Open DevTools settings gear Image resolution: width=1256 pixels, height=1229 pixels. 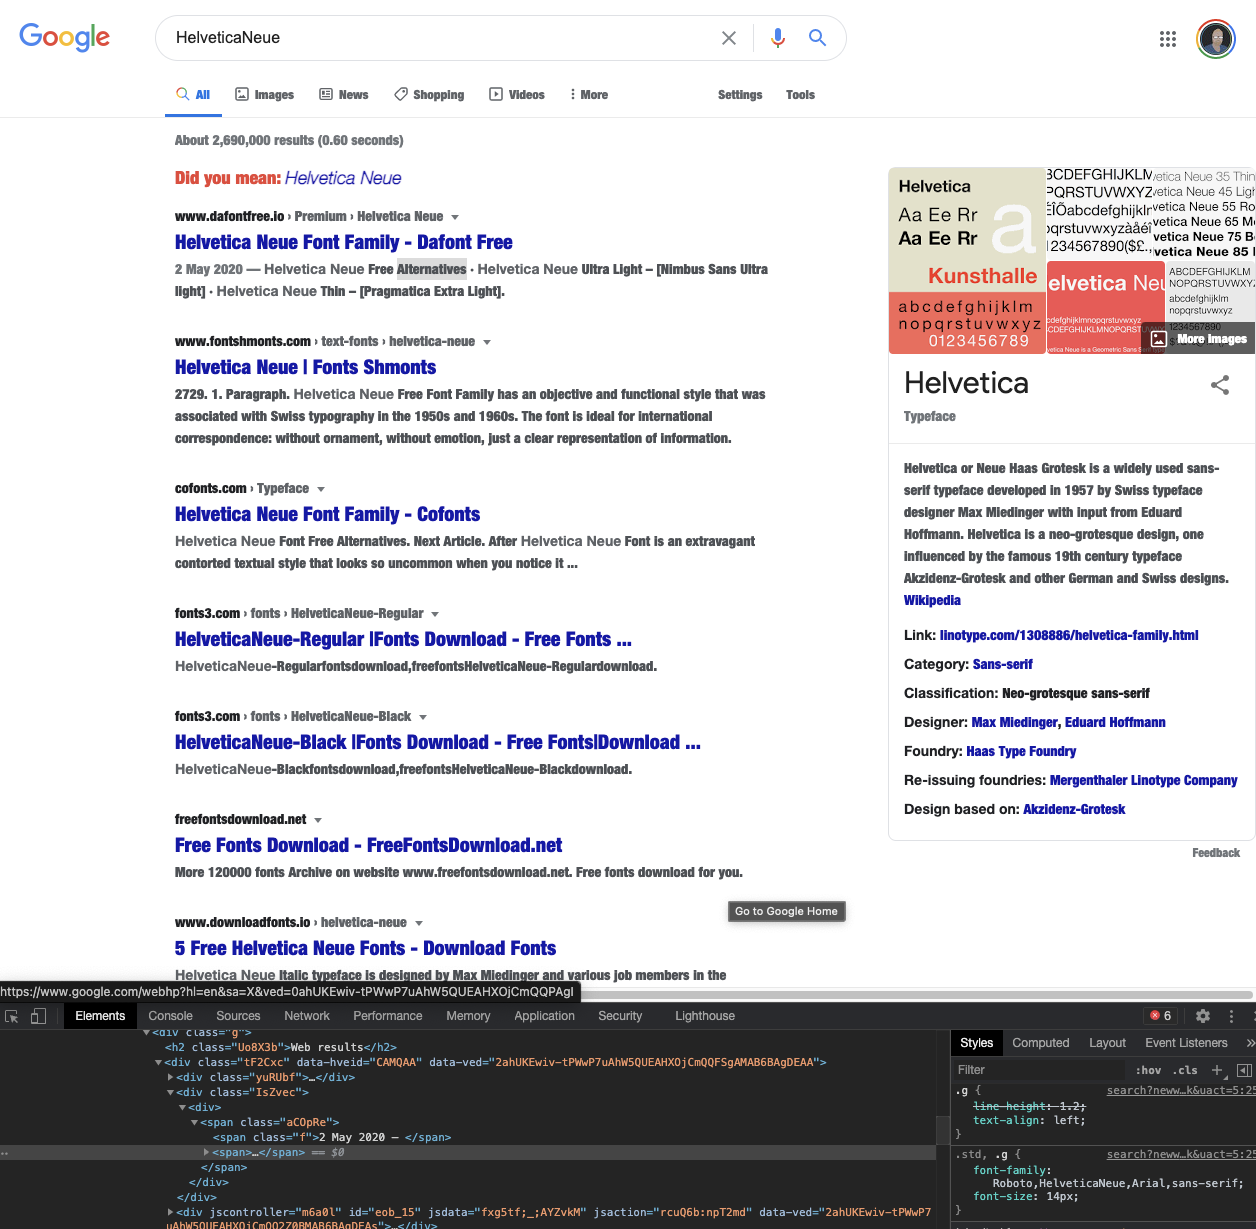(x=1202, y=1016)
